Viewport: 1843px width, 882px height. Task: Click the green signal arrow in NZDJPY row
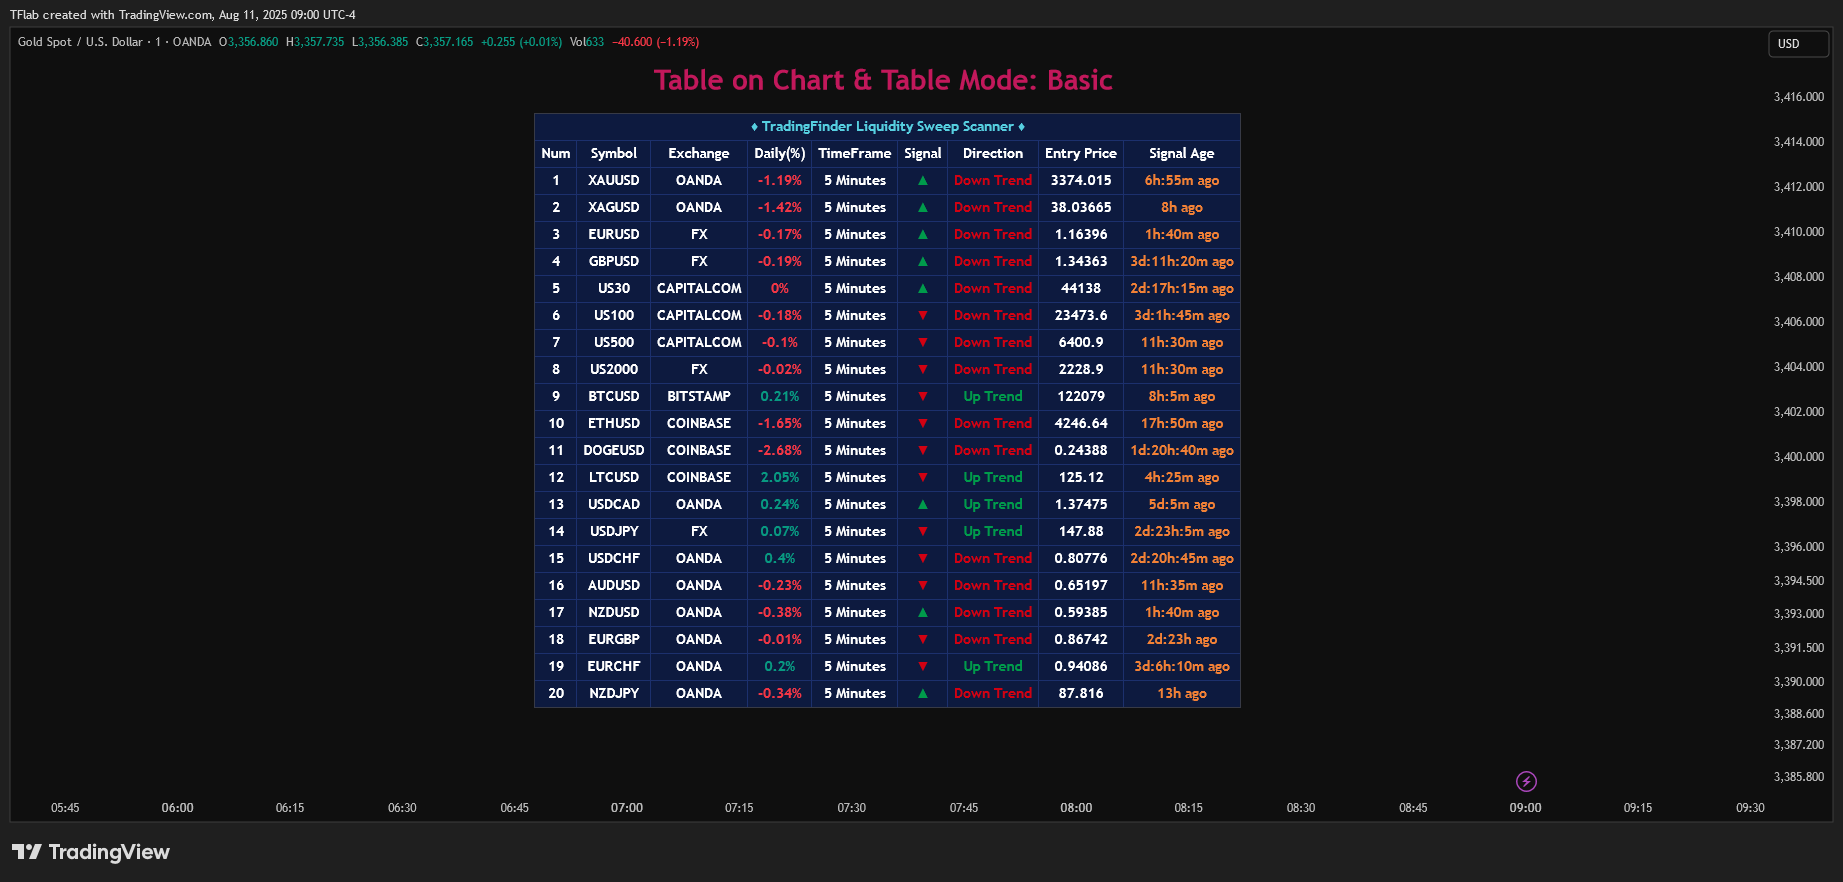pyautogui.click(x=923, y=694)
